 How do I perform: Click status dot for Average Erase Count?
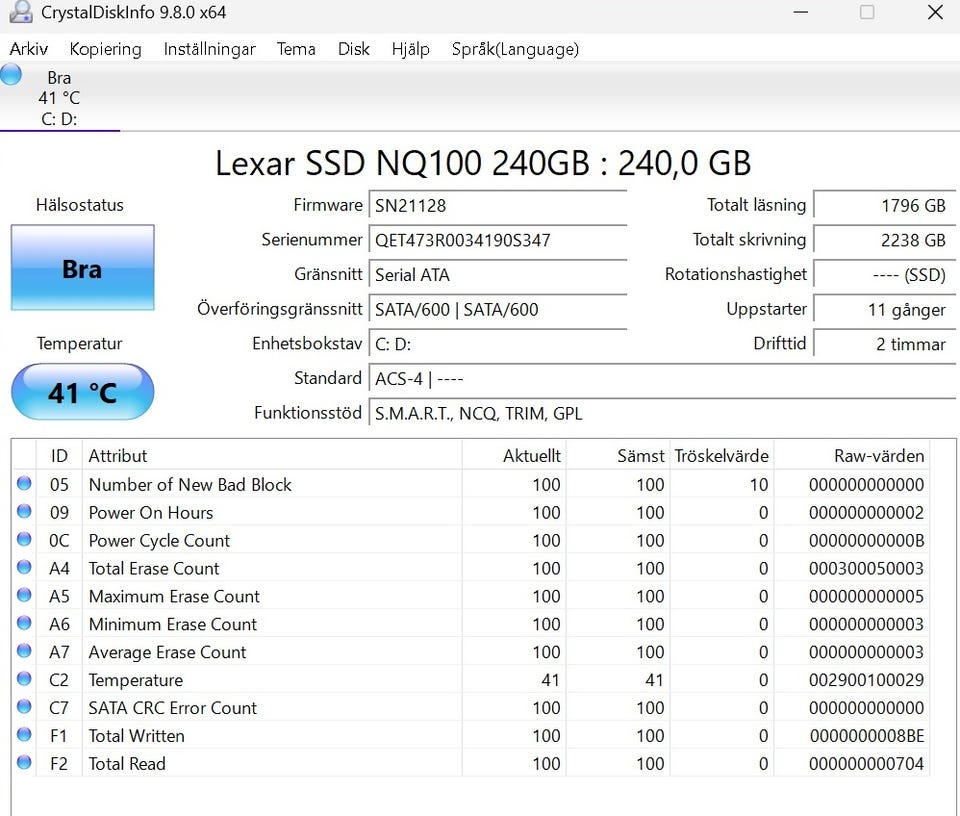point(24,651)
